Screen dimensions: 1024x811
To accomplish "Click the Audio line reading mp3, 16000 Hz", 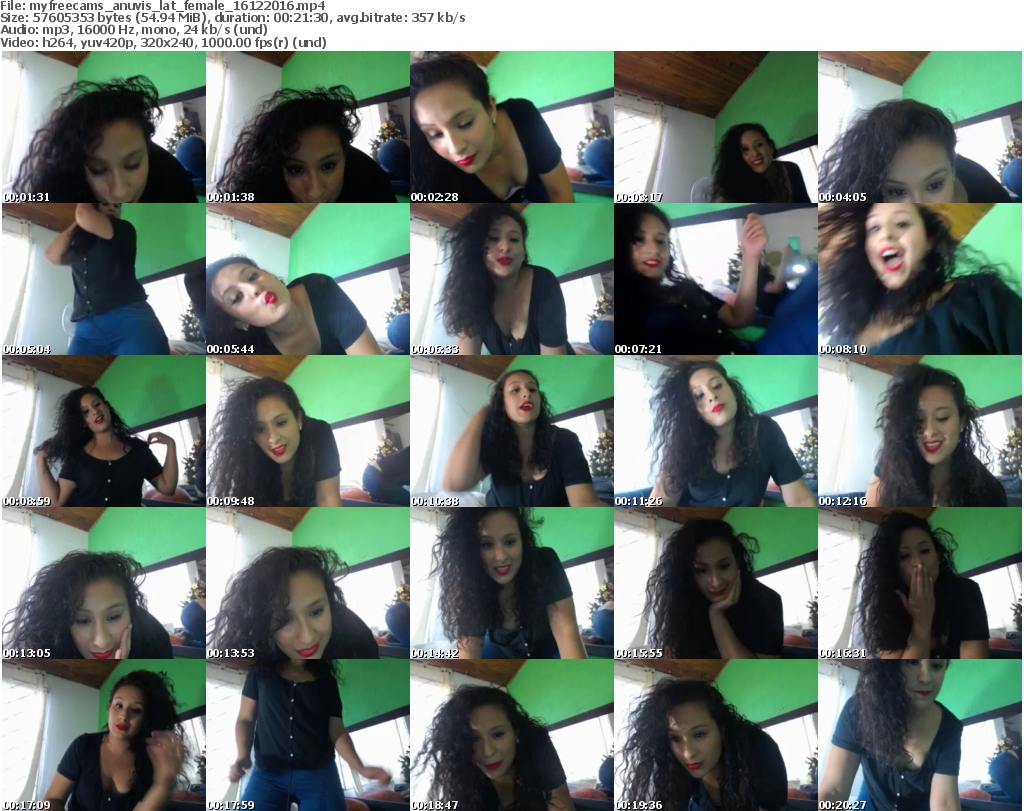I will [134, 30].
